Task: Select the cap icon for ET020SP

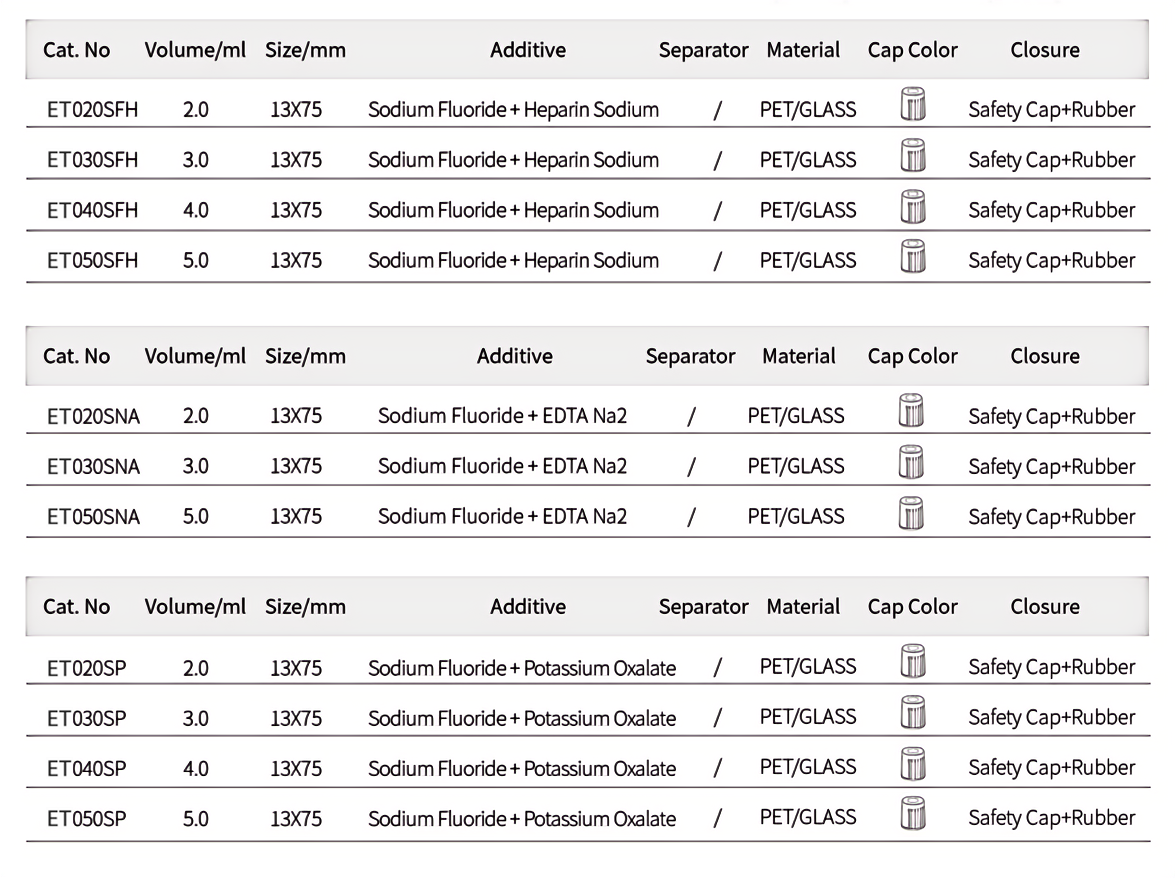Action: click(x=912, y=662)
